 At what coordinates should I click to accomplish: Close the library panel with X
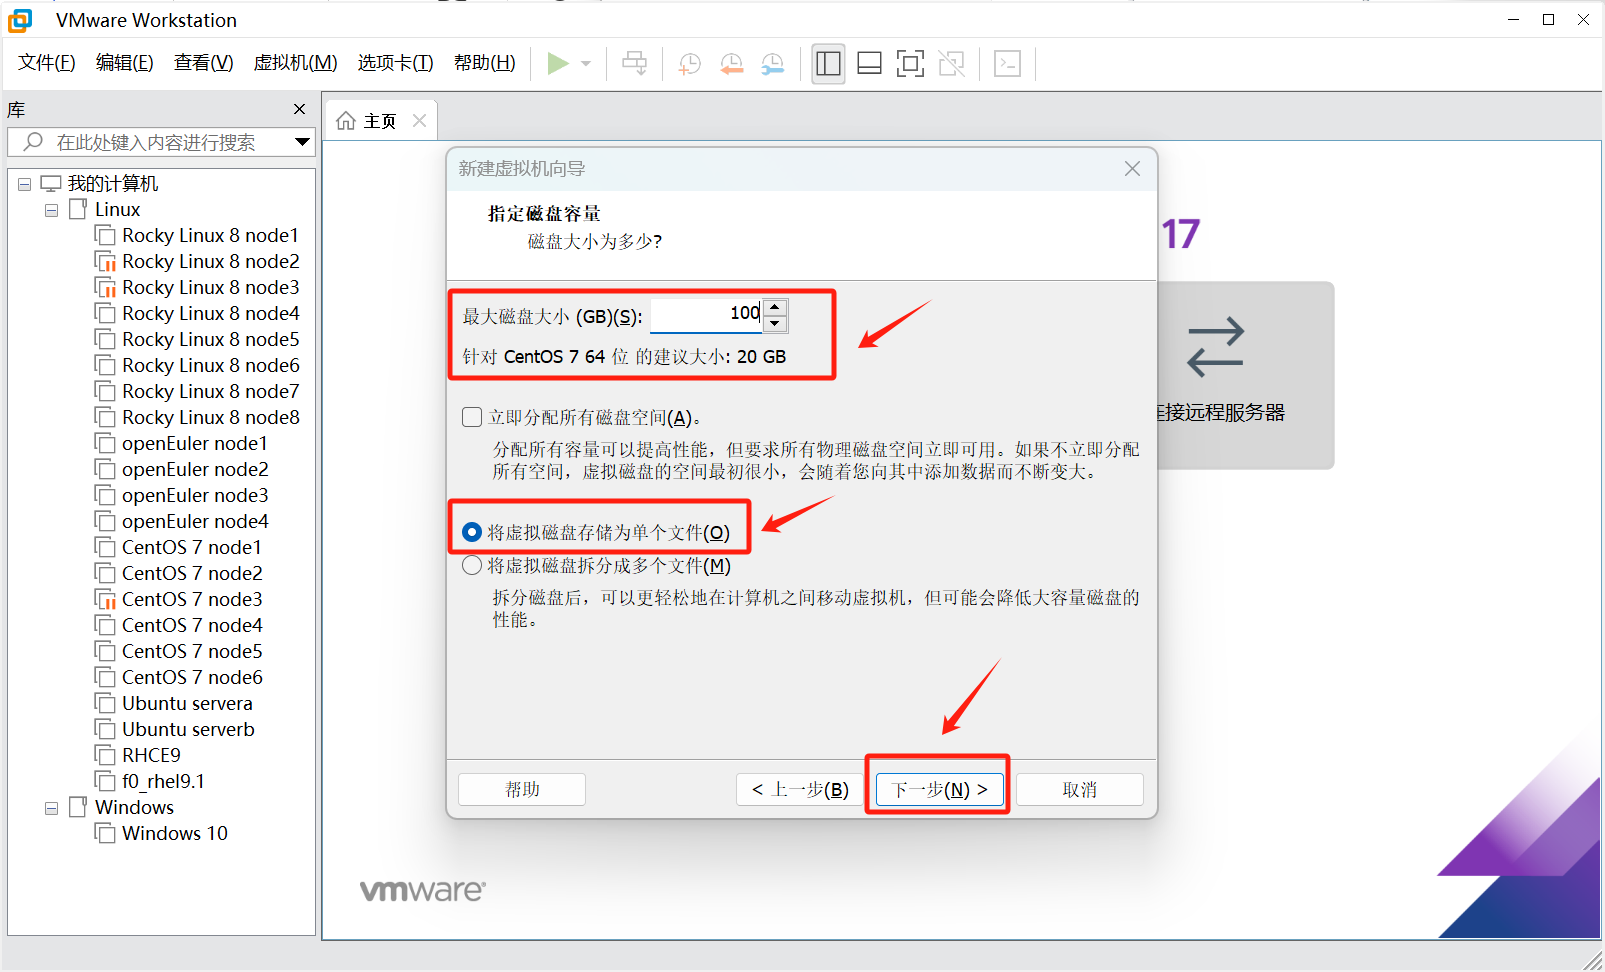[x=299, y=109]
